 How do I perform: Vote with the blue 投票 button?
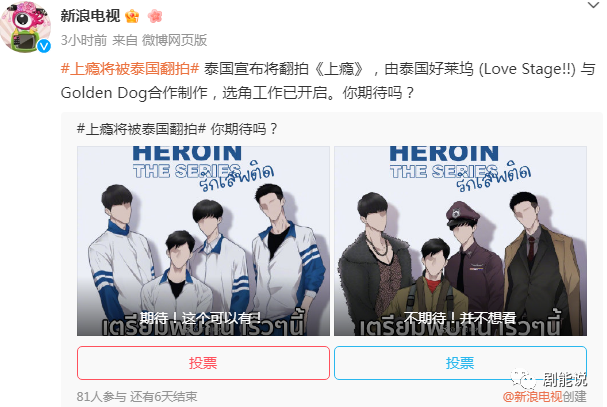460,363
